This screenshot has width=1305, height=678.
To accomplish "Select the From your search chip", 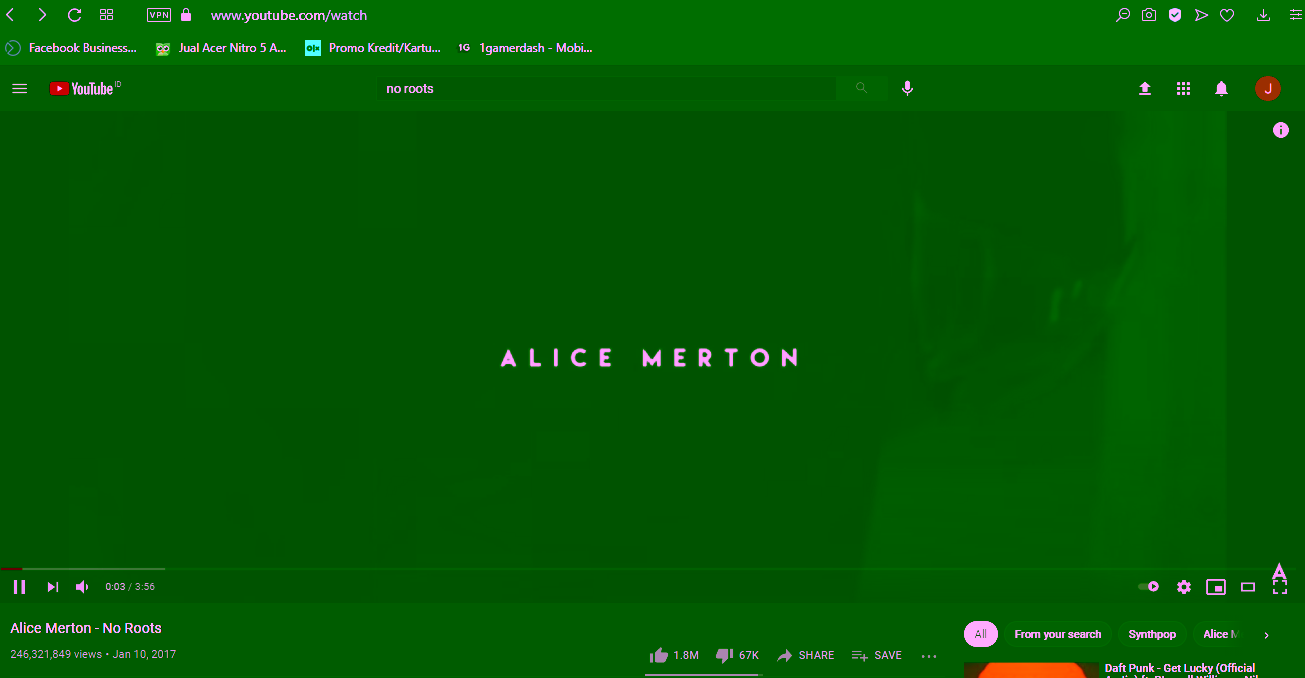I will point(1057,634).
